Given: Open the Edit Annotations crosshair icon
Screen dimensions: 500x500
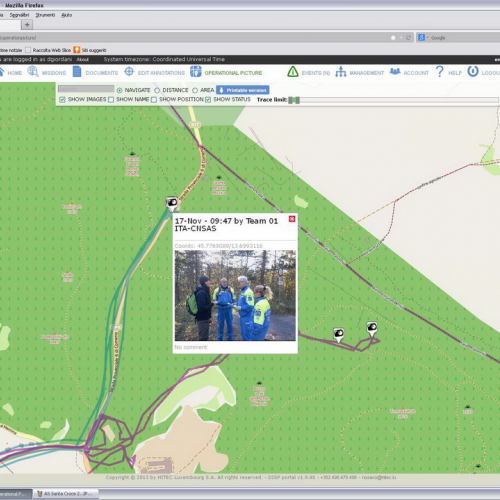Looking at the screenshot, I should (129, 71).
